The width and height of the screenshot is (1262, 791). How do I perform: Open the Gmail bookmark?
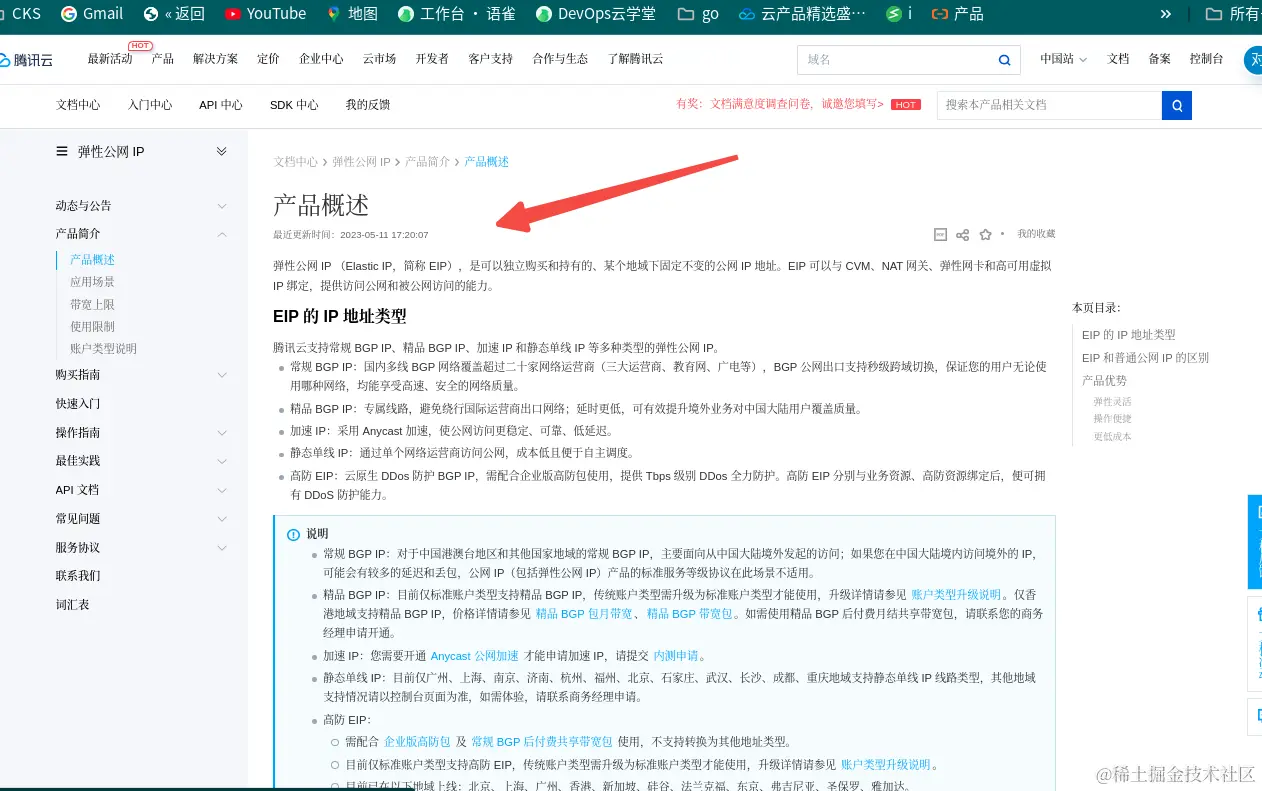[x=92, y=14]
